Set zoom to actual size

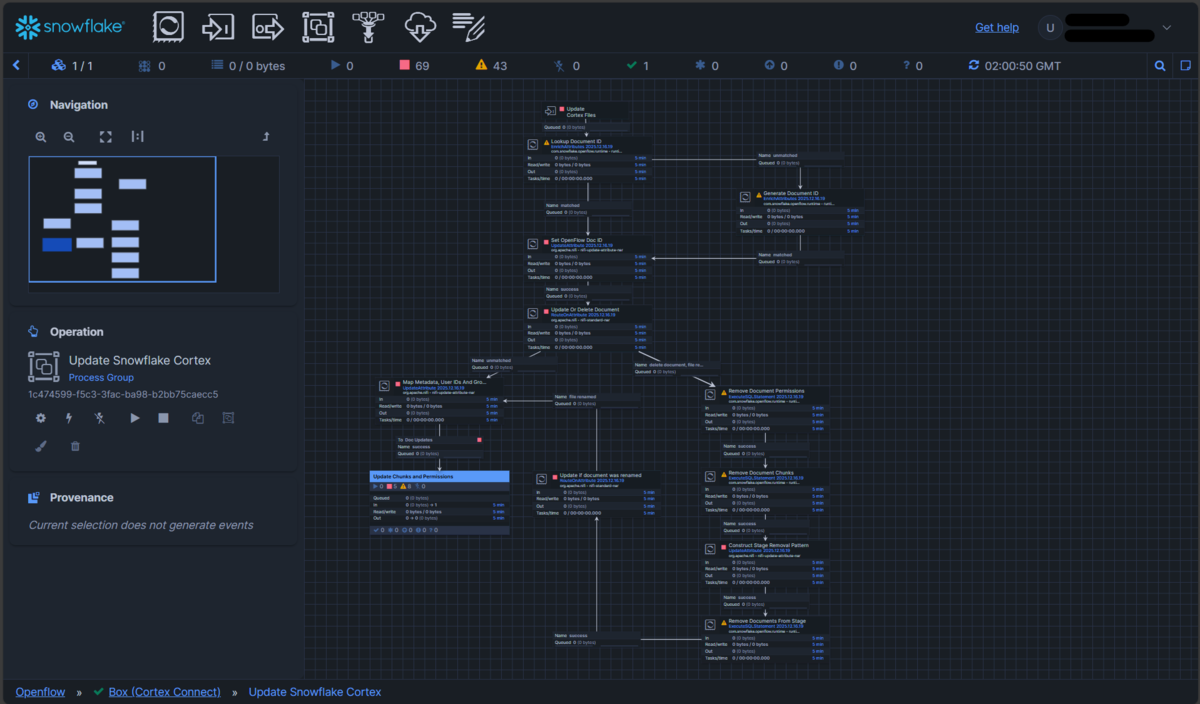(x=137, y=137)
